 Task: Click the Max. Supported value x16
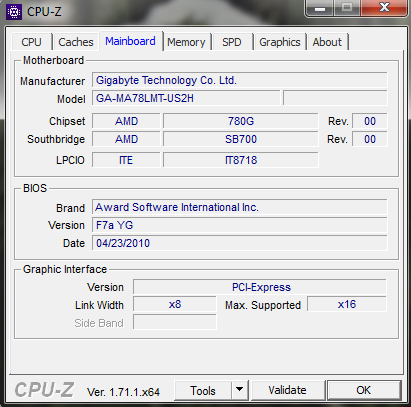(x=347, y=305)
